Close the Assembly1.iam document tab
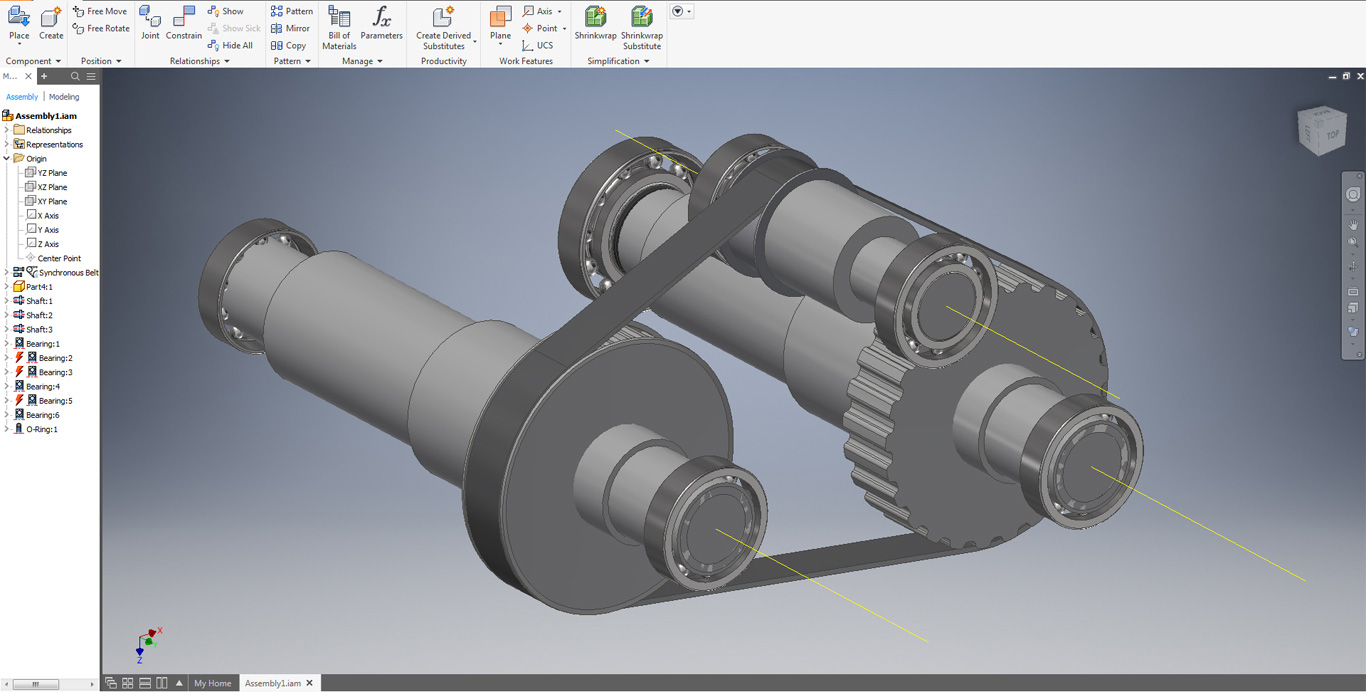 click(x=310, y=683)
